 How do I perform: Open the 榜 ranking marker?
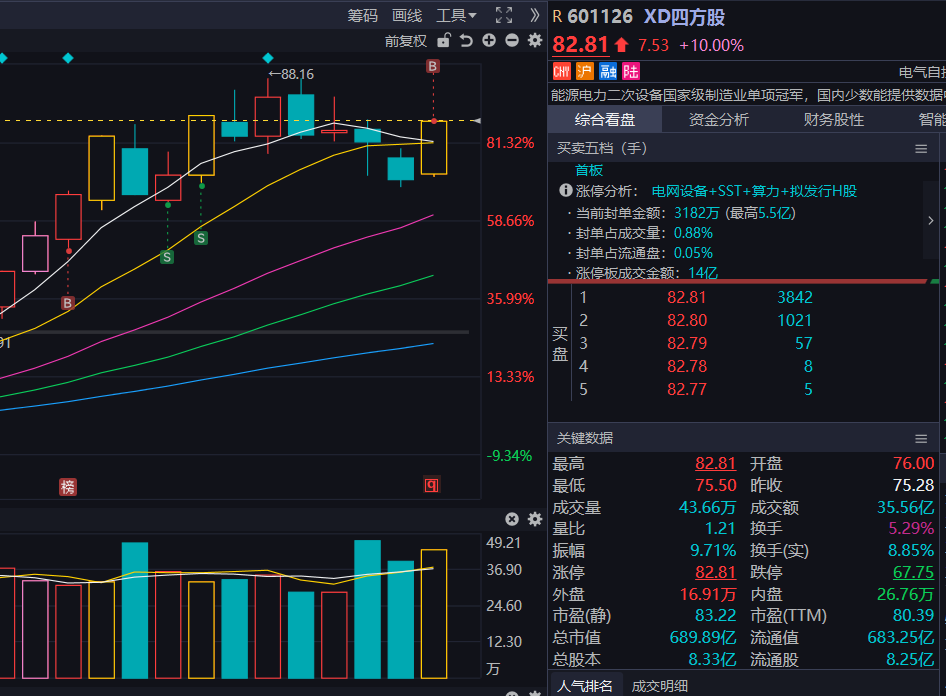(x=68, y=487)
